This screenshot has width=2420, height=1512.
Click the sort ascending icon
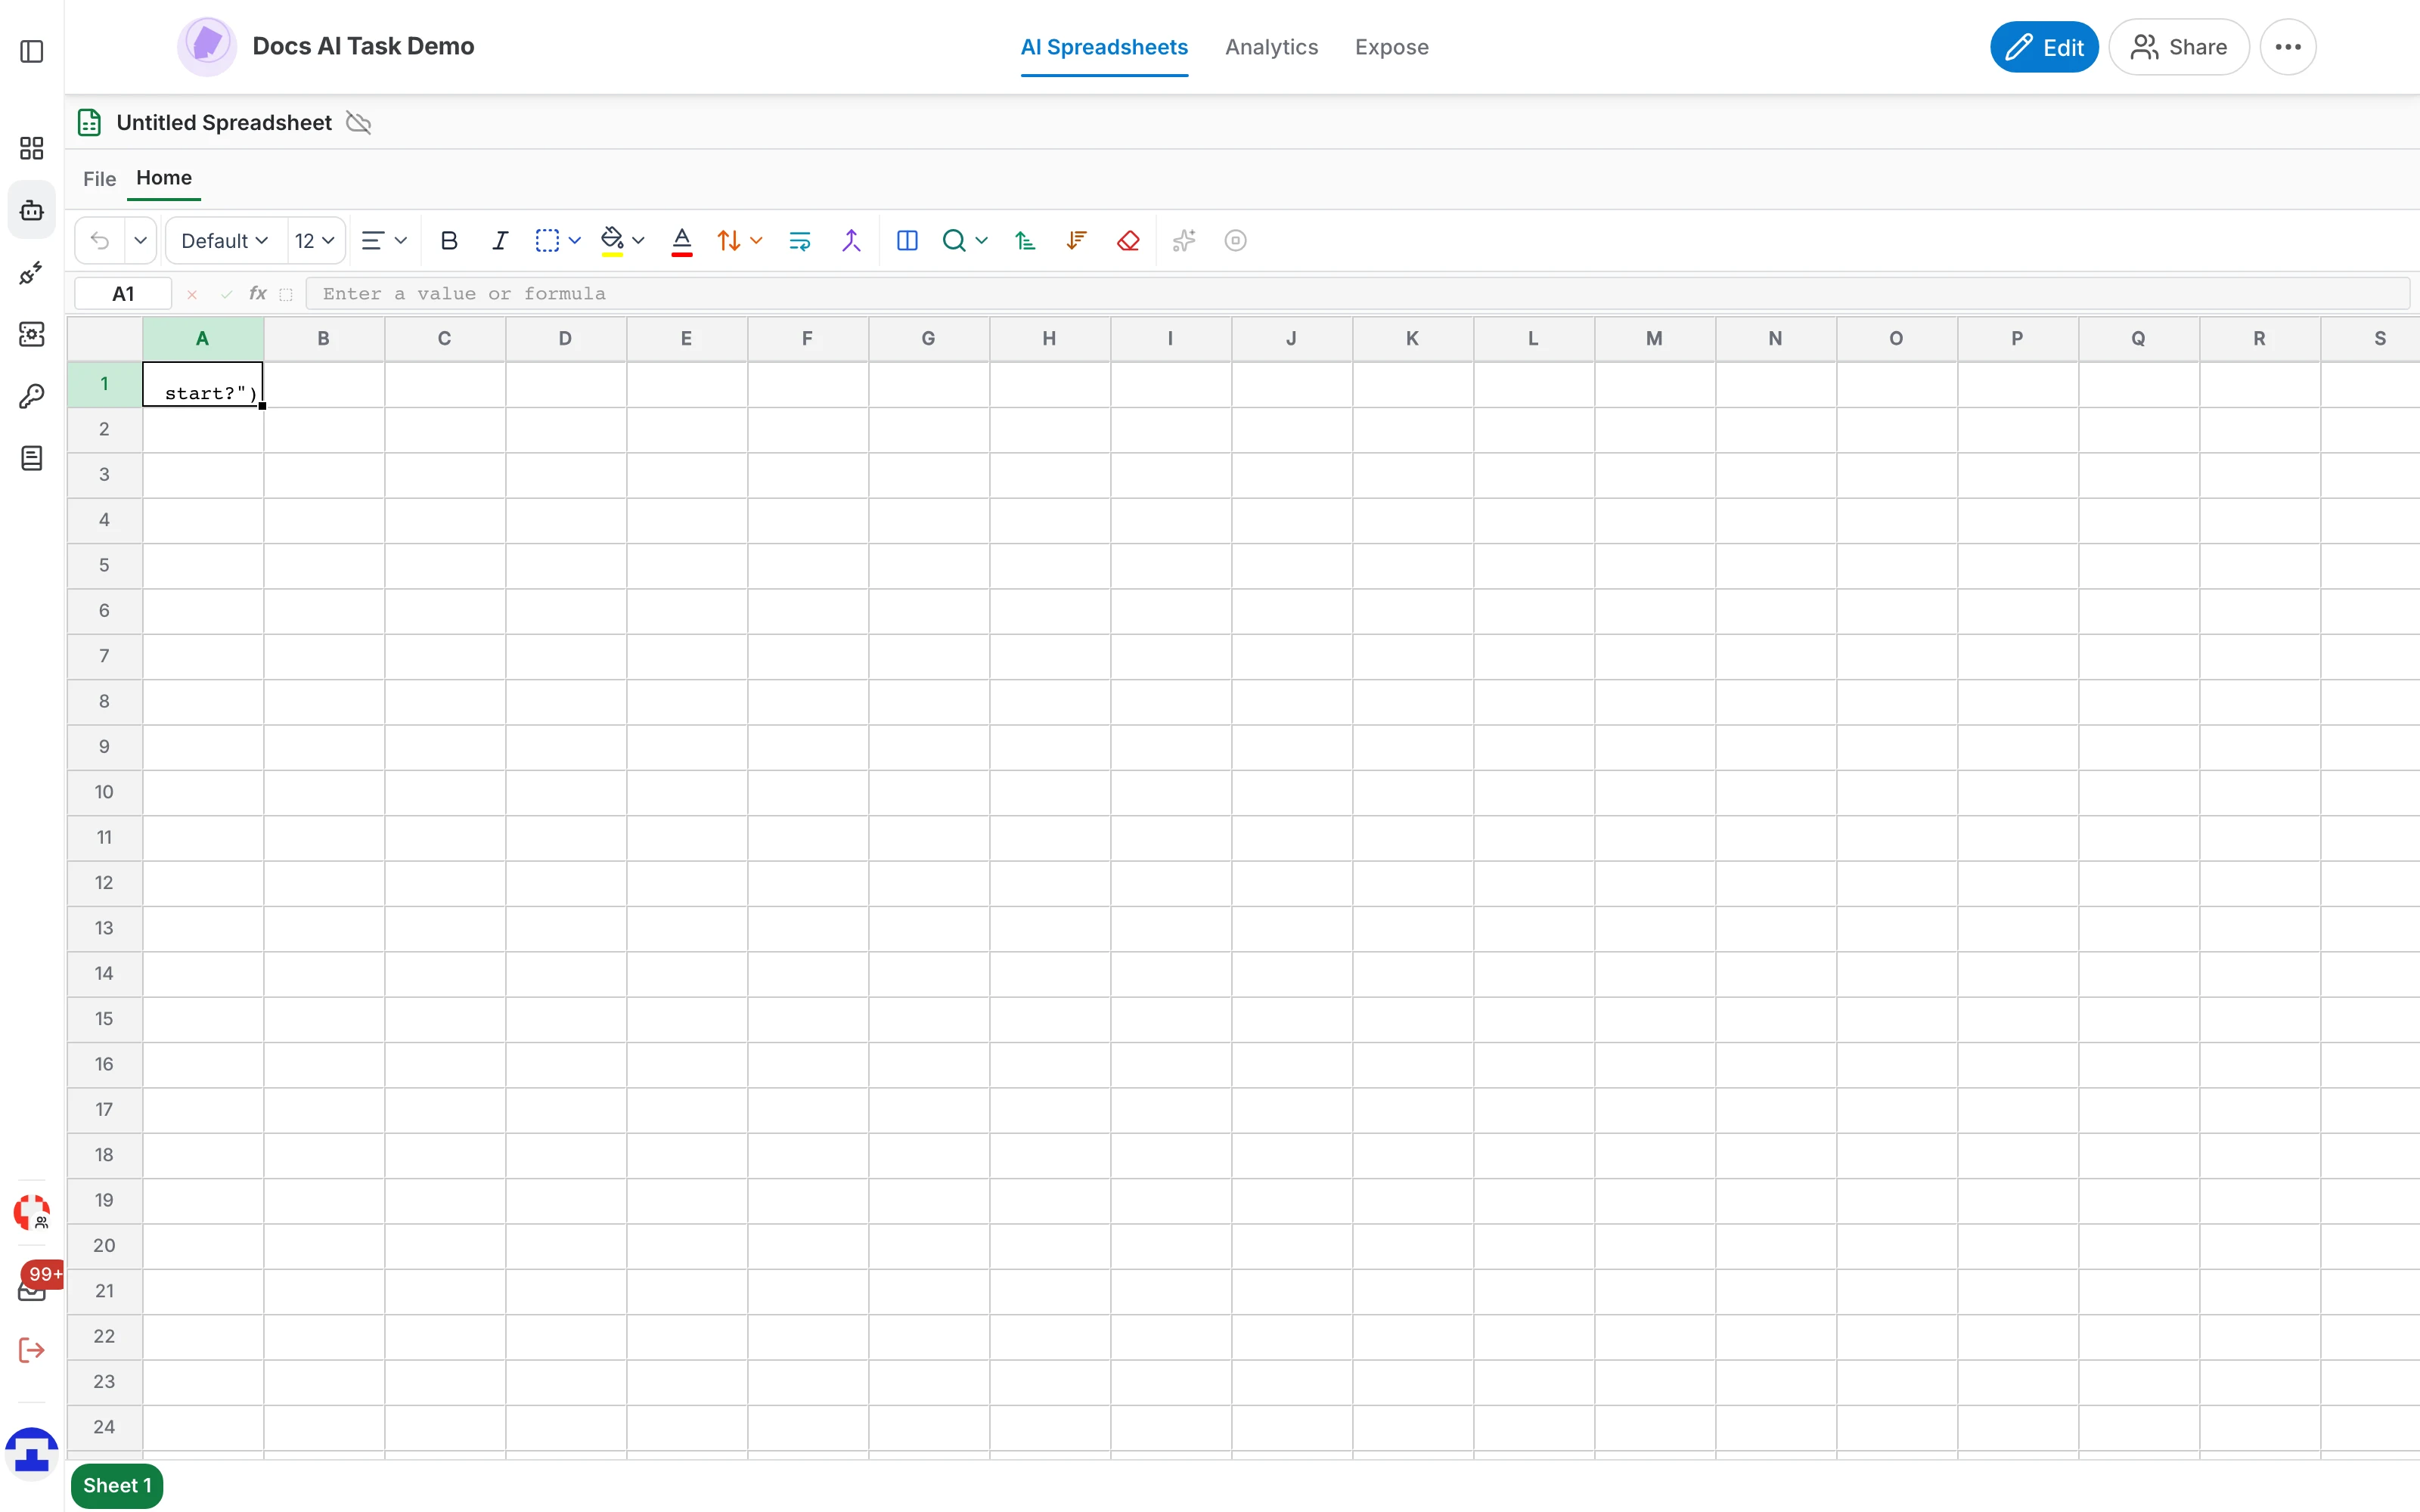click(x=1025, y=241)
